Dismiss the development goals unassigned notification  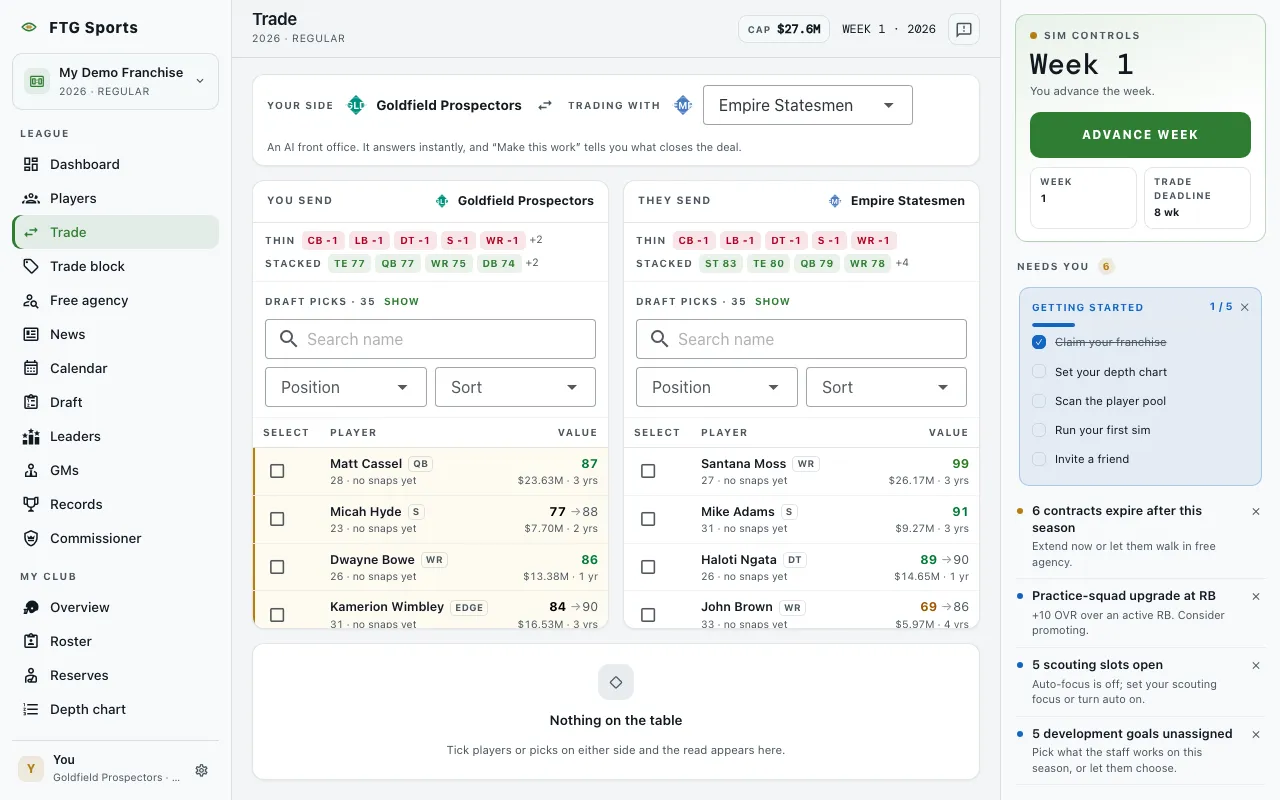pos(1256,734)
